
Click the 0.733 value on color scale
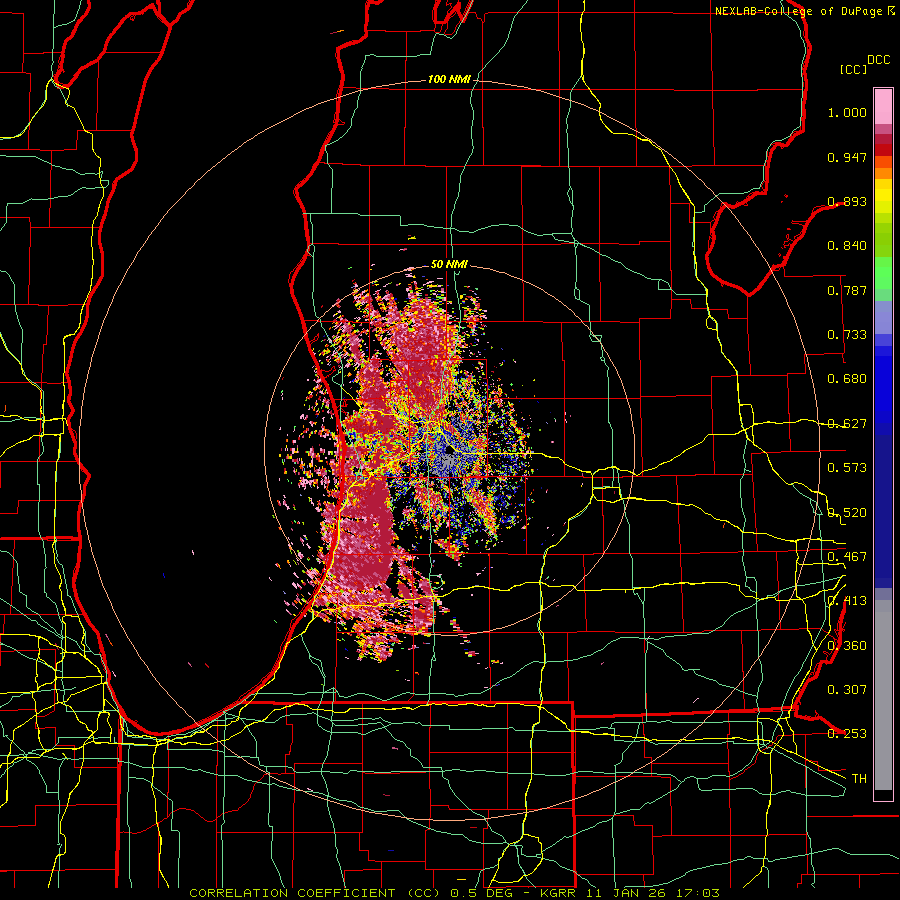coord(847,335)
